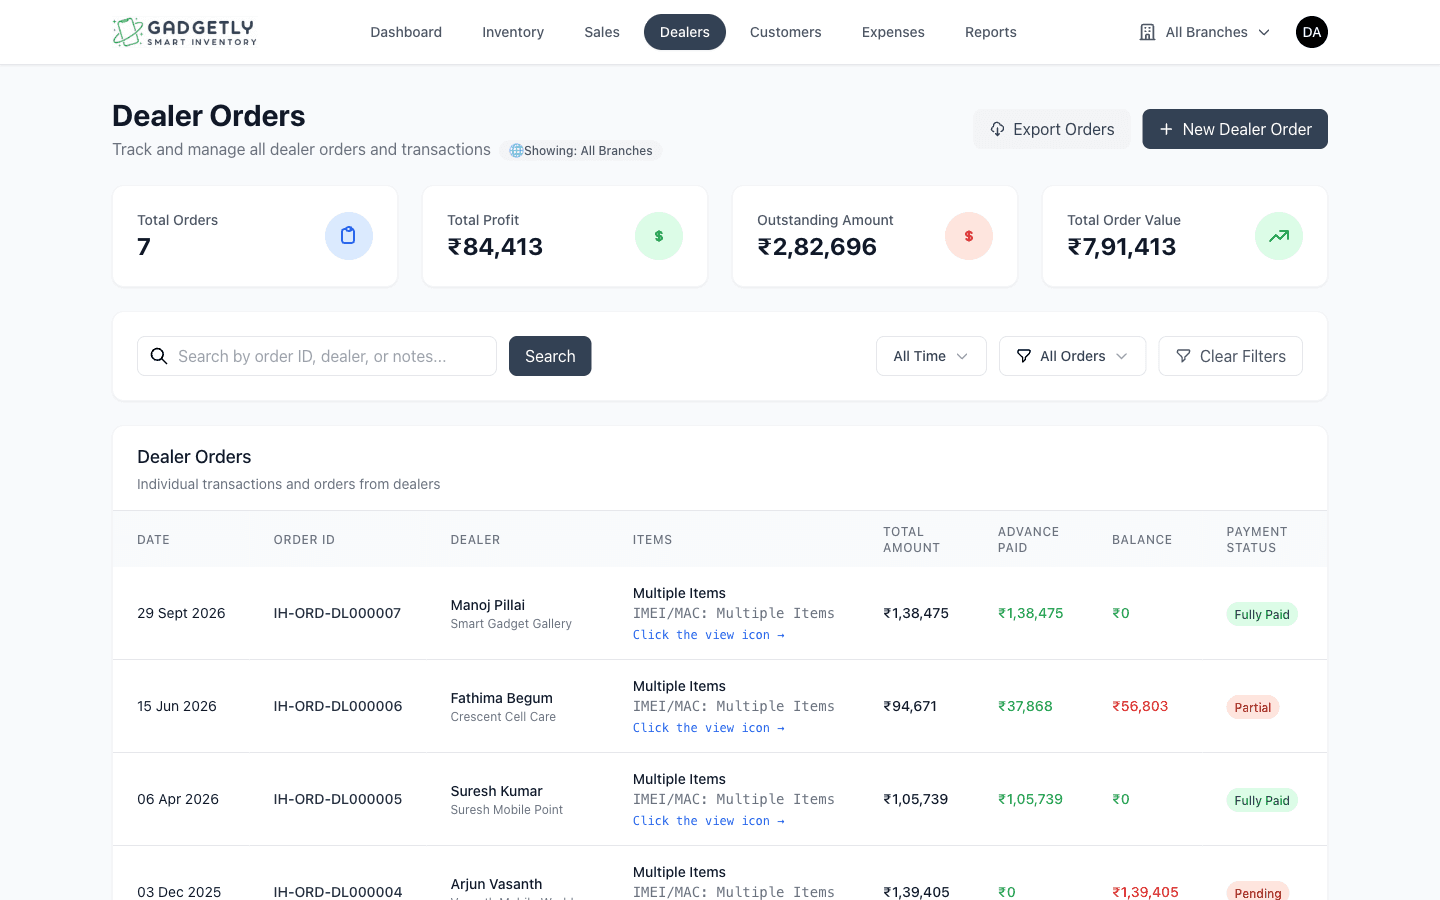1440x900 pixels.
Task: Expand the All Time date filter
Action: point(931,356)
